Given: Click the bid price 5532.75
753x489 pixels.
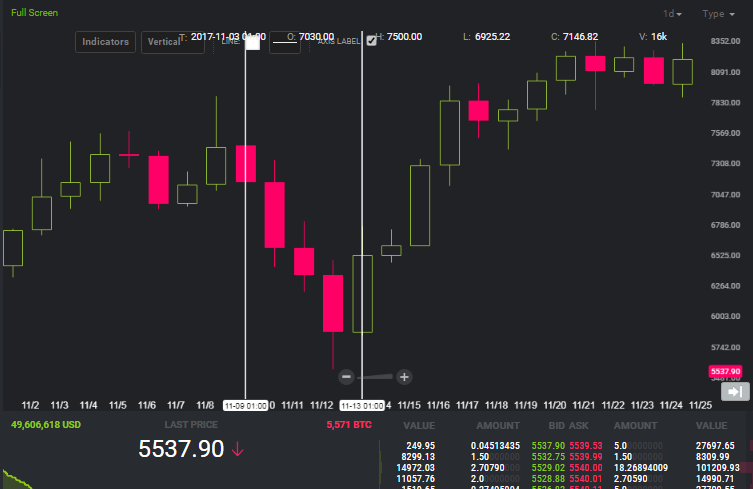Looking at the screenshot, I should (548, 457).
